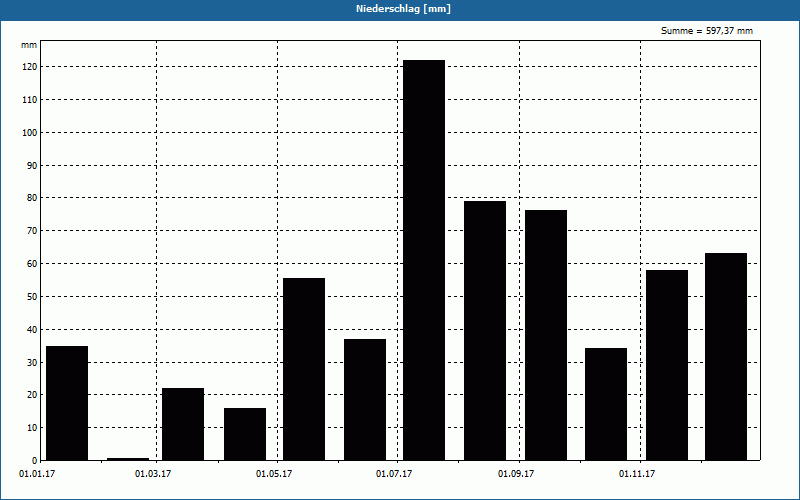Click the "mm" unit label on the y-axis
Screen dimensions: 800x500
(x=29, y=45)
